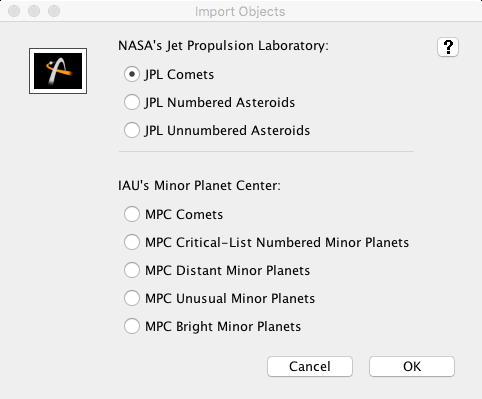Click the horizontal separator between source groups
482x399 pixels.
pyautogui.click(x=266, y=151)
